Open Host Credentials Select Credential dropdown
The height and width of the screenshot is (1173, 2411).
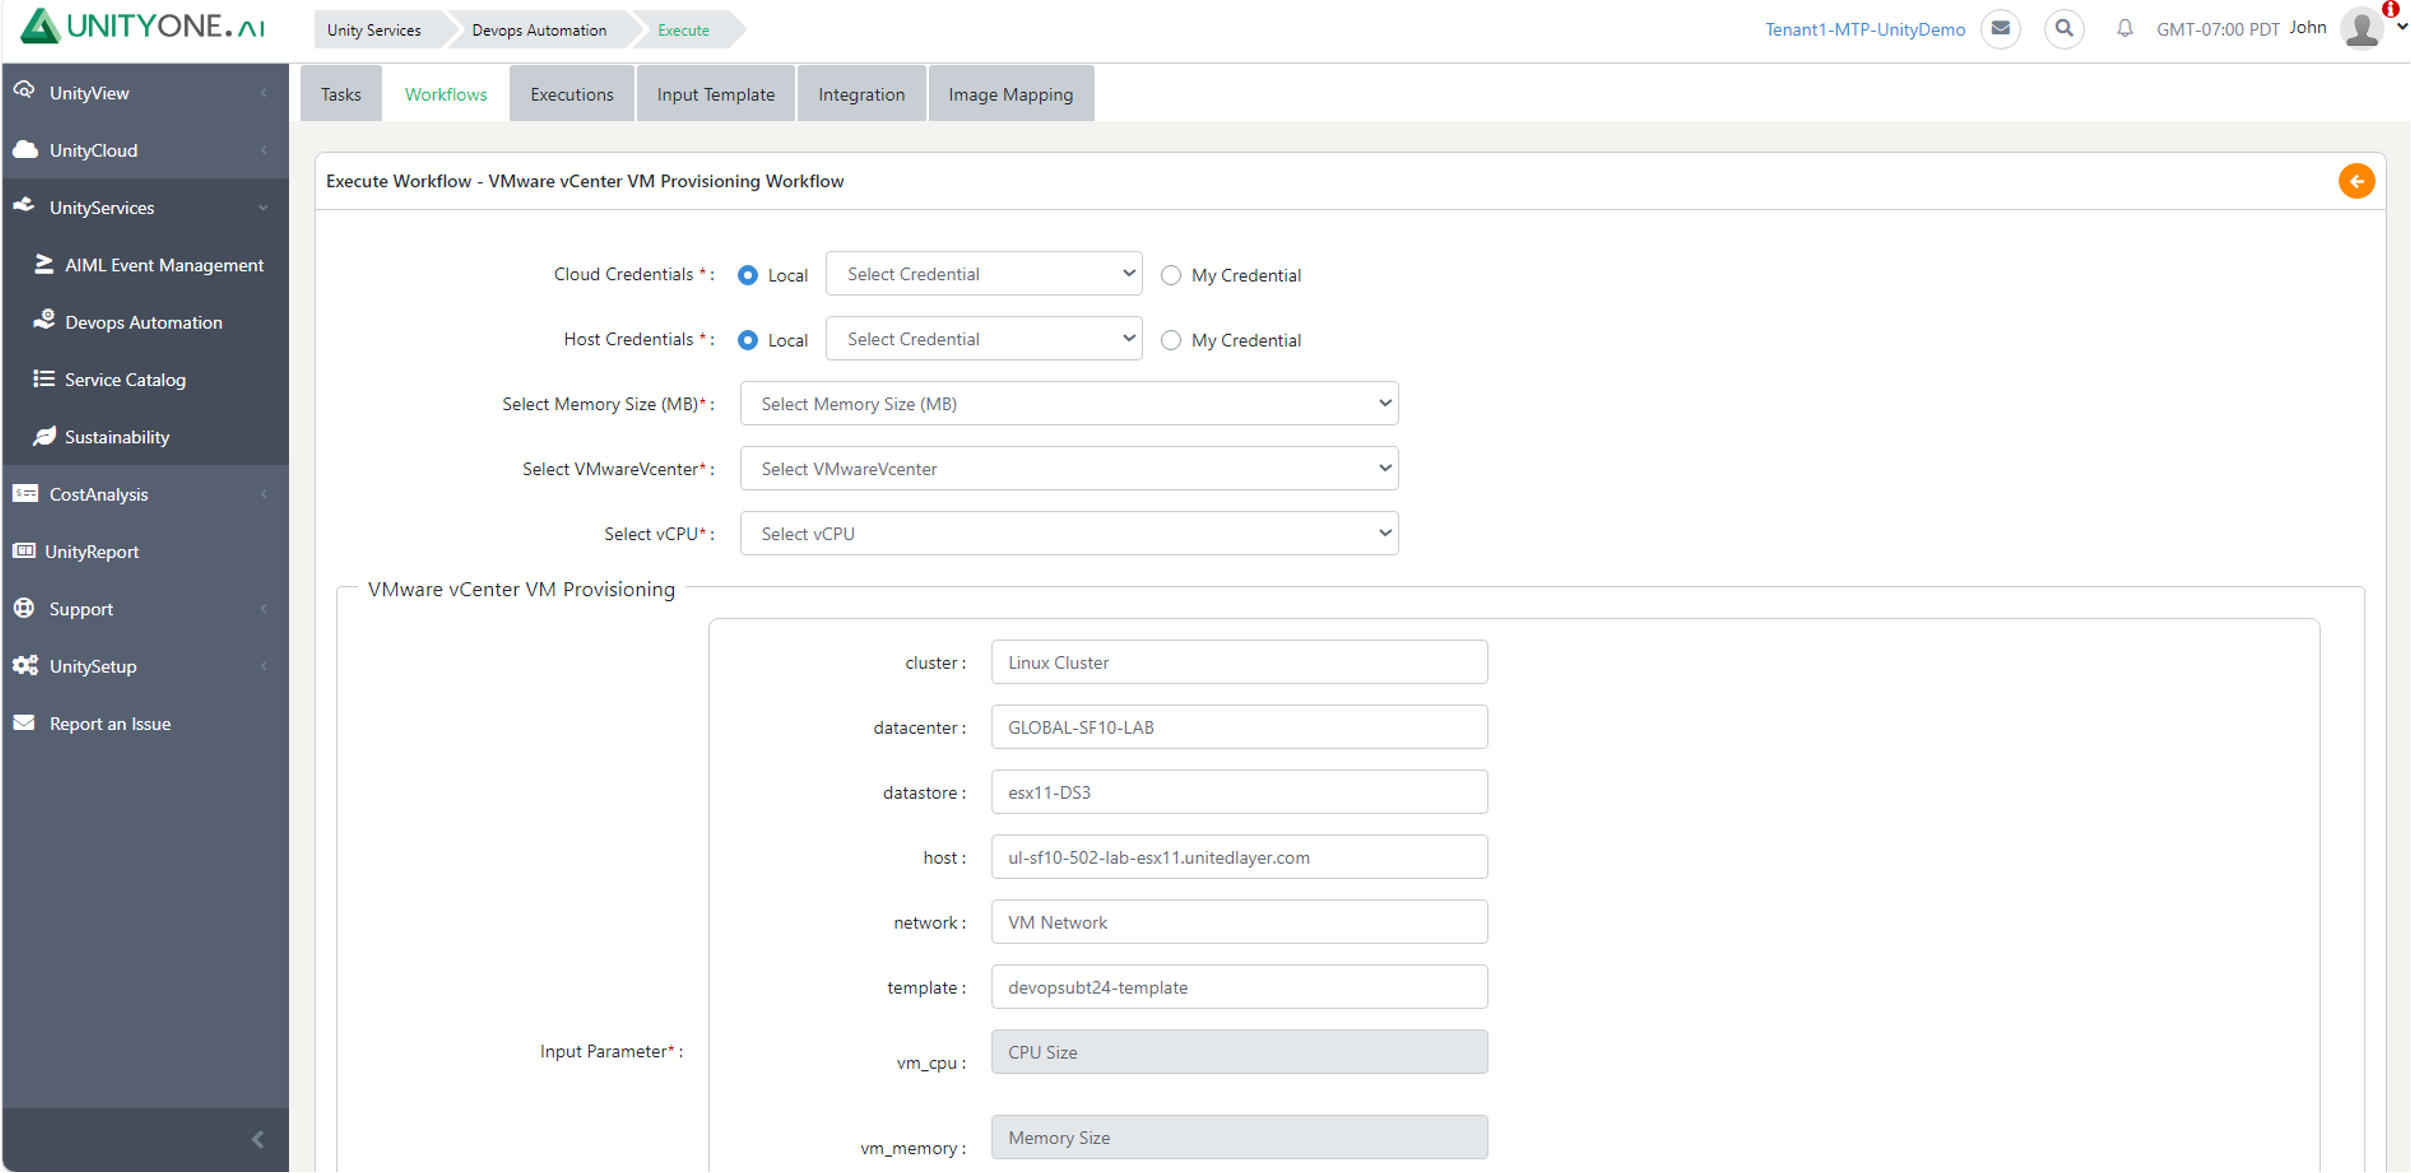tap(984, 339)
